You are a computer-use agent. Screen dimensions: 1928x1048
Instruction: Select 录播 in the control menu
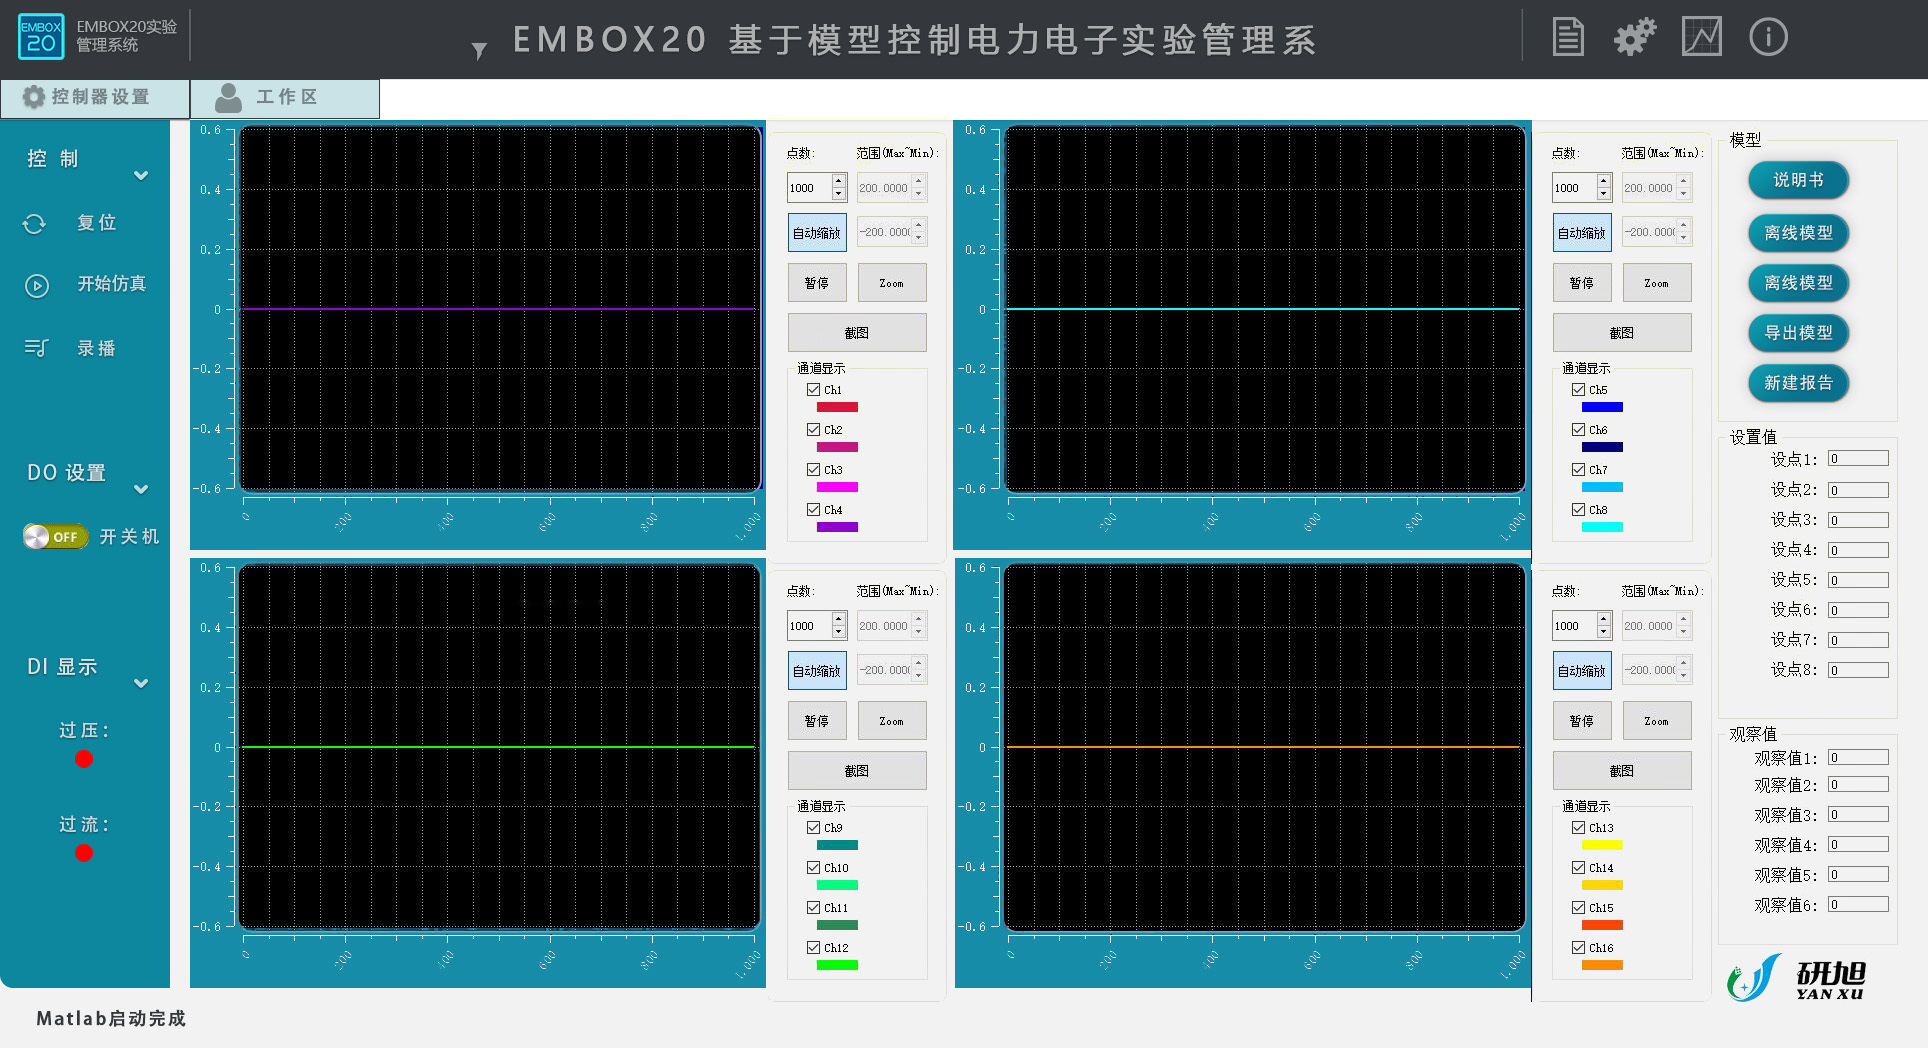coord(97,348)
